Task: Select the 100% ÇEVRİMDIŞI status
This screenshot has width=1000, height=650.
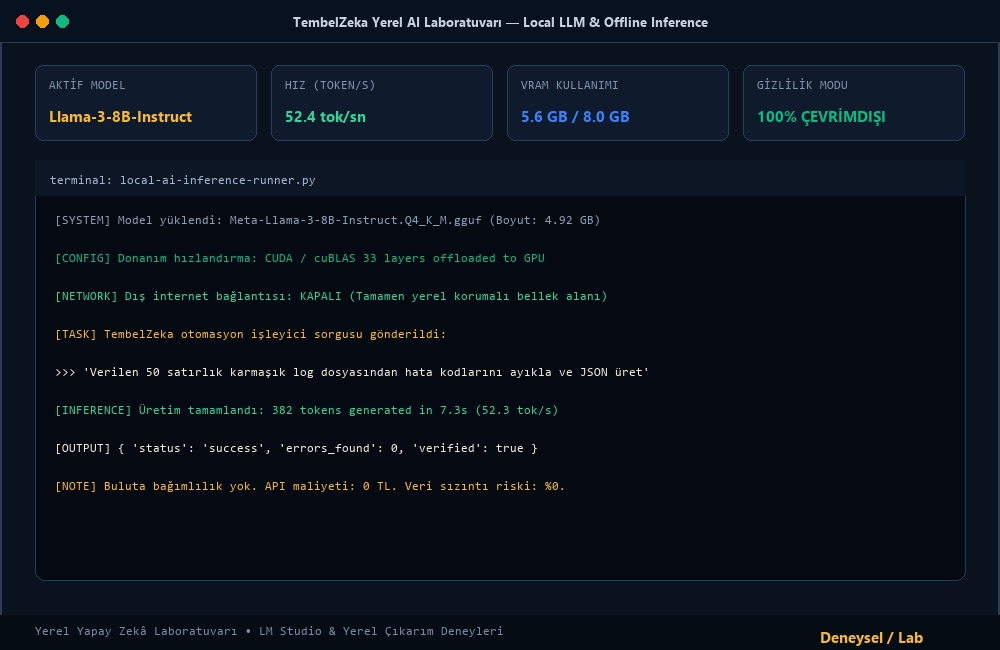Action: (821, 117)
